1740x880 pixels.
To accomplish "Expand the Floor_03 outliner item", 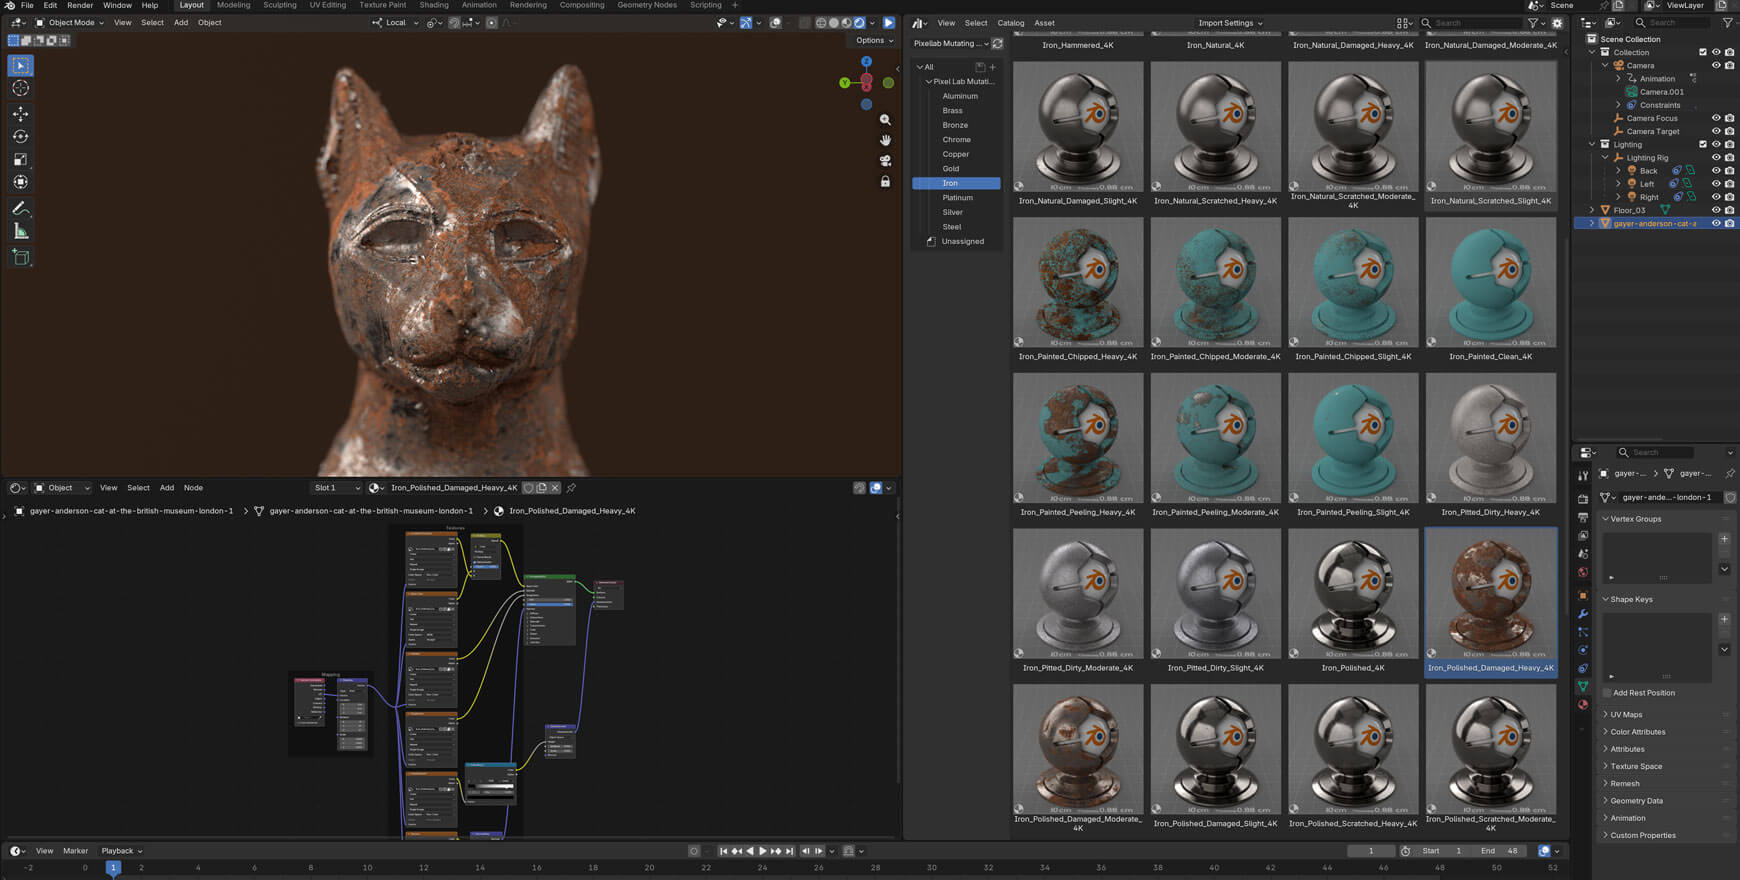I will (1592, 210).
